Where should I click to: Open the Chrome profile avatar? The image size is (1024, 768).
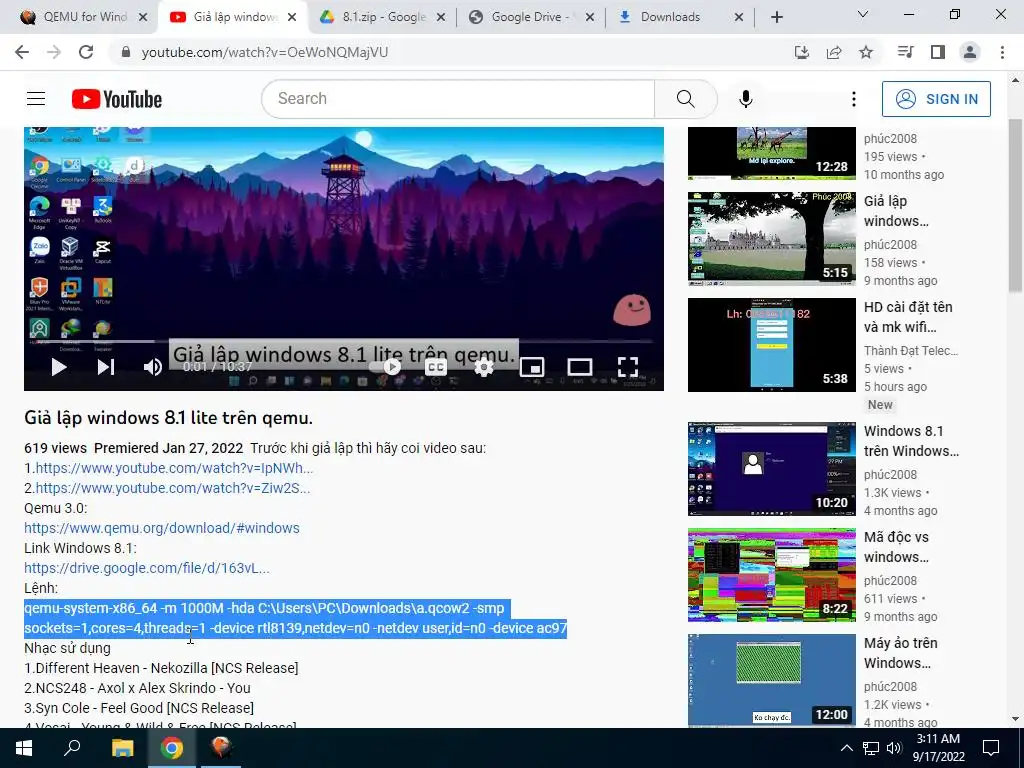tap(970, 52)
